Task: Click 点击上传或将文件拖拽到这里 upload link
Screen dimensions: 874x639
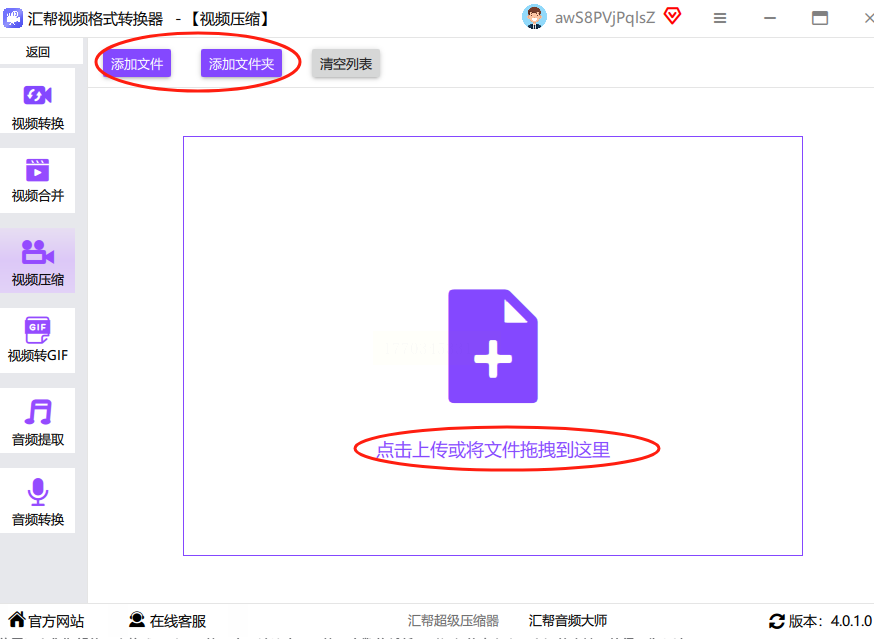Action: coord(493,449)
